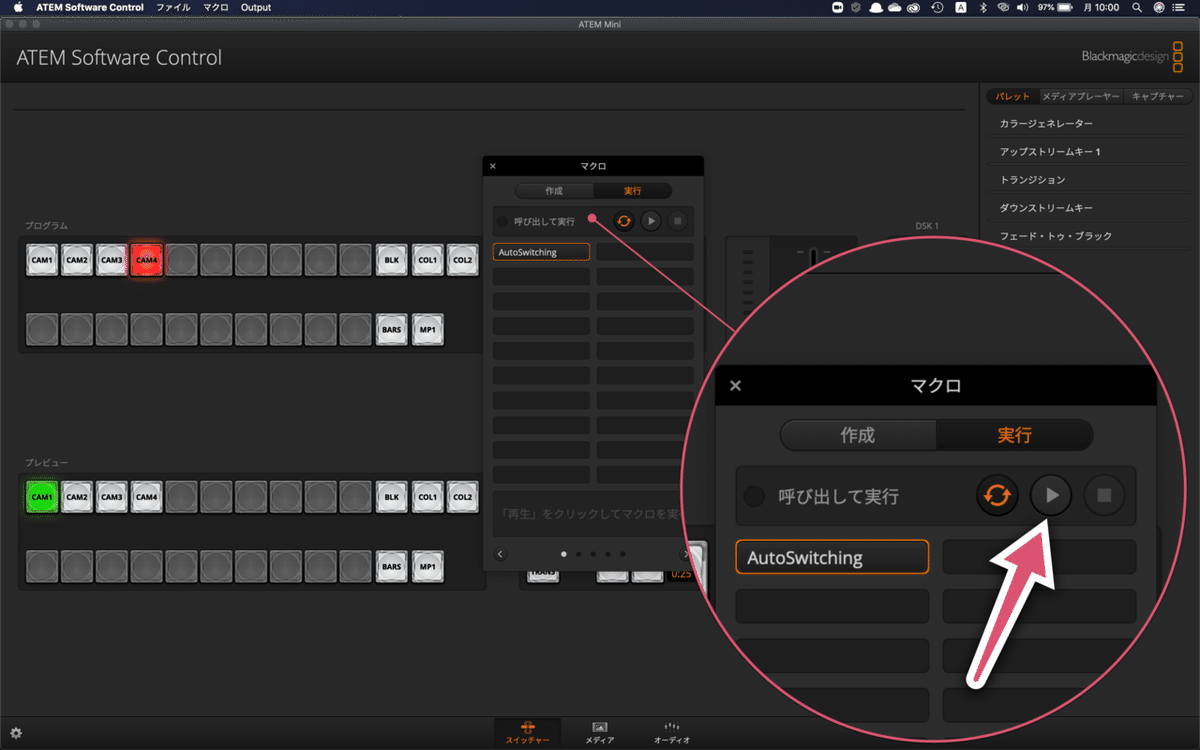Select the empty macro slot beside AutoSwitching
This screenshot has height=750, width=1200.
[645, 252]
